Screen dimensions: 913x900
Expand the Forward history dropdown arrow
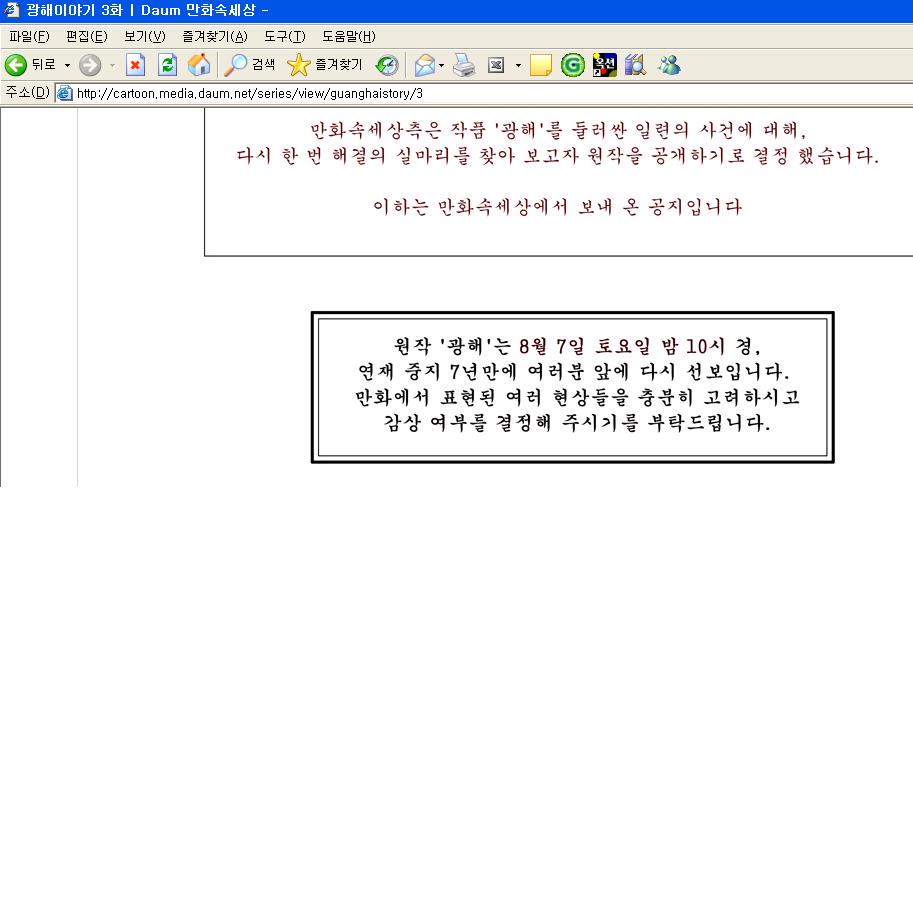(x=112, y=65)
